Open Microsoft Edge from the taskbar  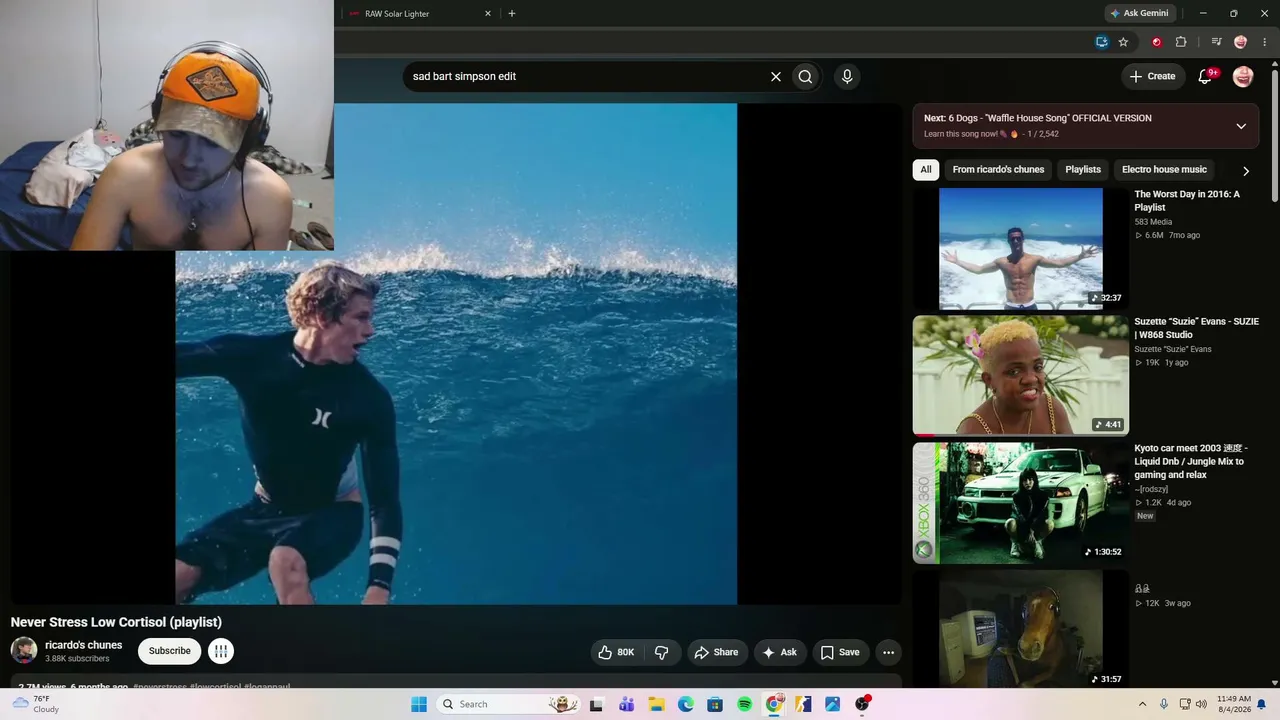coord(686,704)
